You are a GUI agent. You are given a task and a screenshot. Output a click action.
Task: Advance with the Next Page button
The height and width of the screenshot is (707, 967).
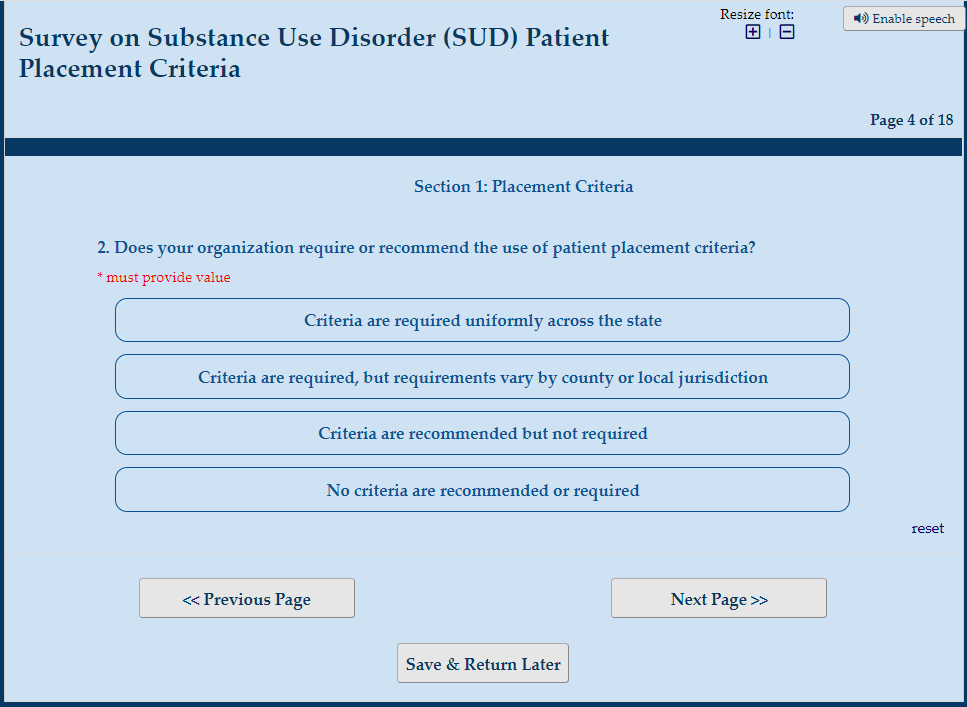718,598
